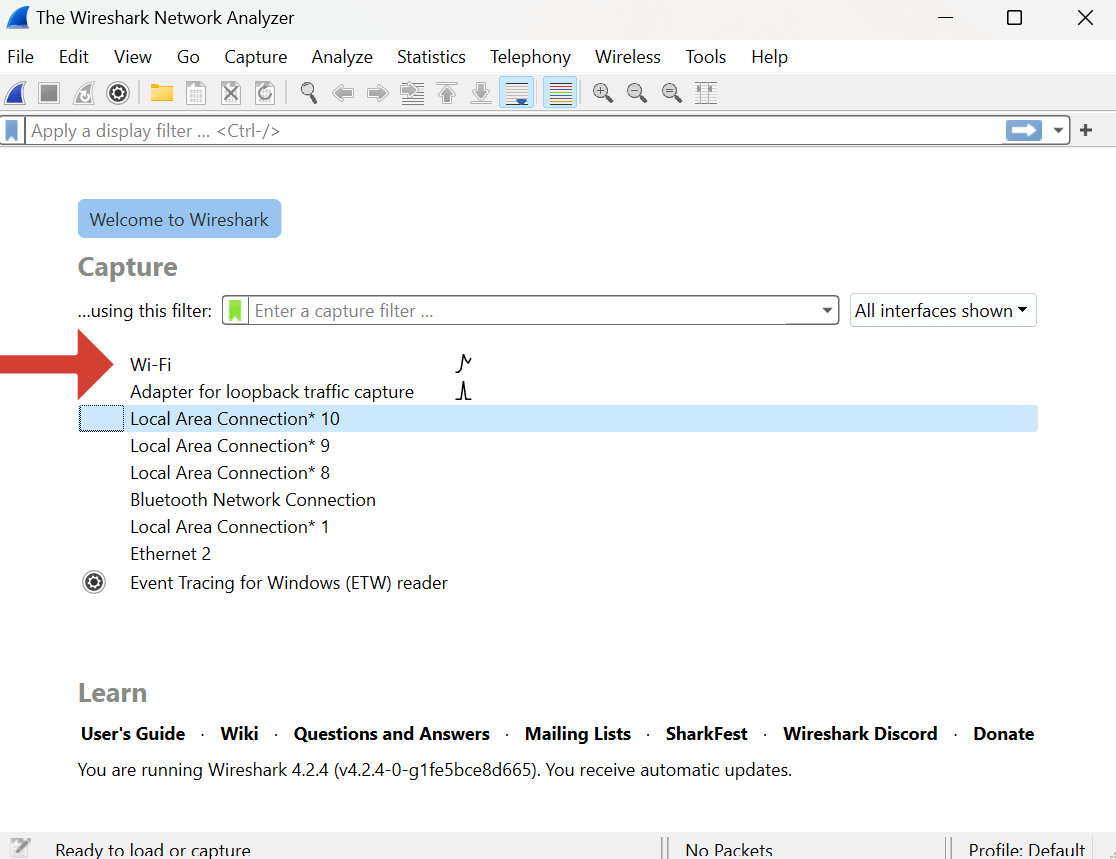
Task: Go to specified packet icon
Action: 412,93
